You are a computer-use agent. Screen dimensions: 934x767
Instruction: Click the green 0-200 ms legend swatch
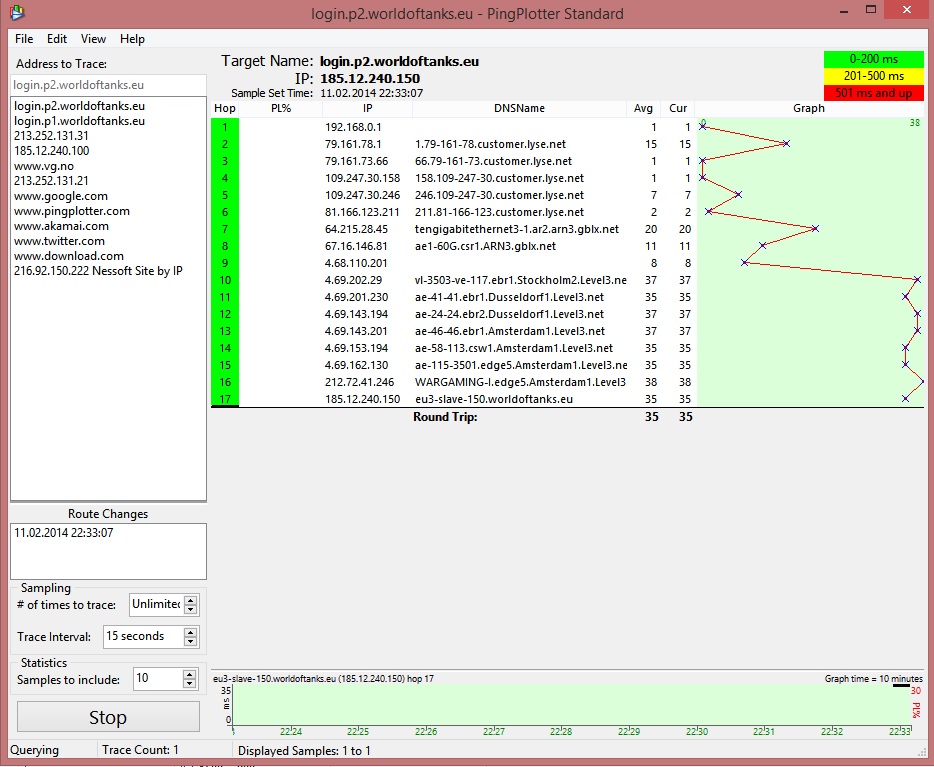point(873,59)
